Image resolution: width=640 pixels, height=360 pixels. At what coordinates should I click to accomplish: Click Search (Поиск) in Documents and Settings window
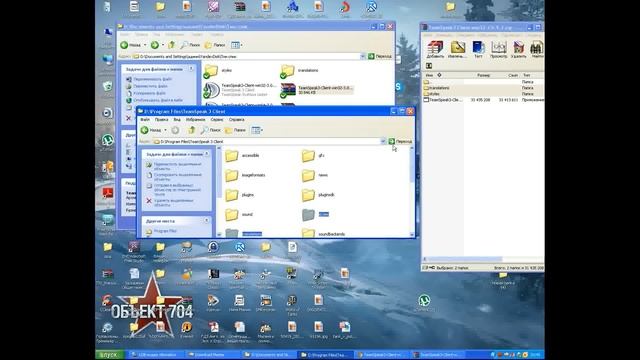[190, 45]
